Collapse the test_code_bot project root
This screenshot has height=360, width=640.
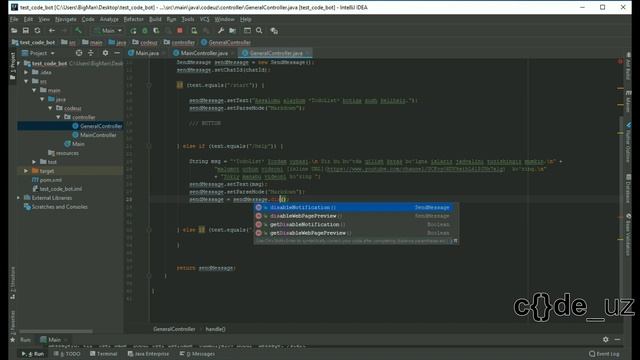coord(19,63)
